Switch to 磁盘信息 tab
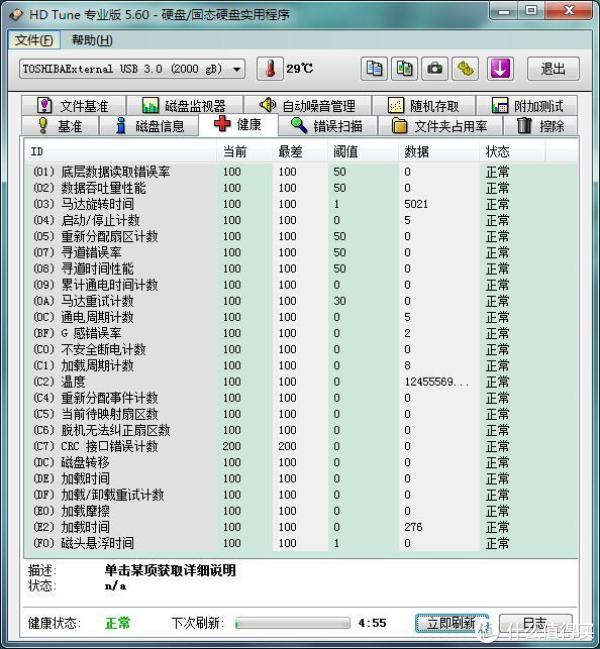Viewport: 600px width, 649px height. coord(149,126)
